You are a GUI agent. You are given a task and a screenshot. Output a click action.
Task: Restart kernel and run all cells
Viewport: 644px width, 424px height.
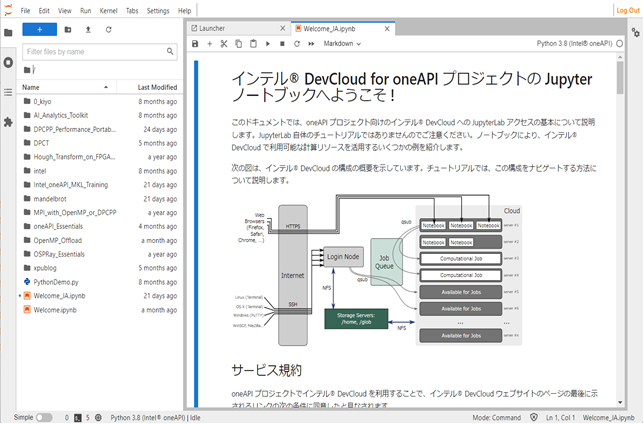coord(311,44)
